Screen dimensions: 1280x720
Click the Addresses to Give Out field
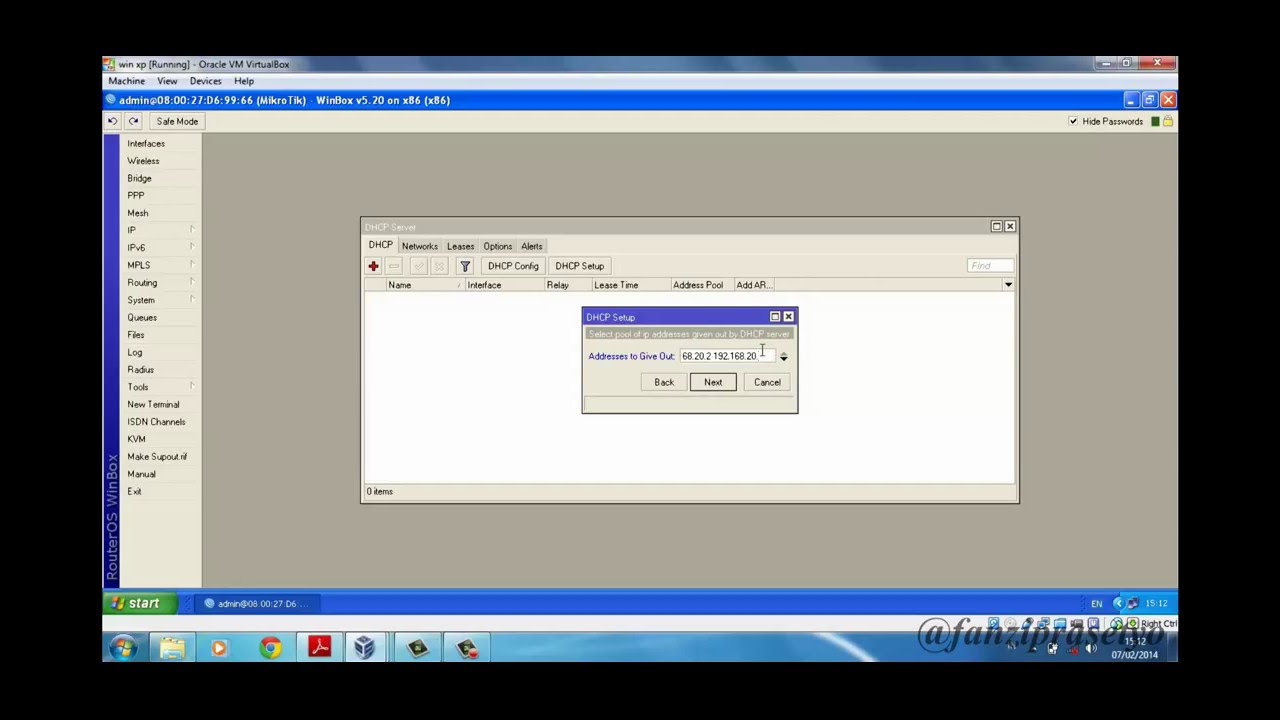[x=727, y=356]
